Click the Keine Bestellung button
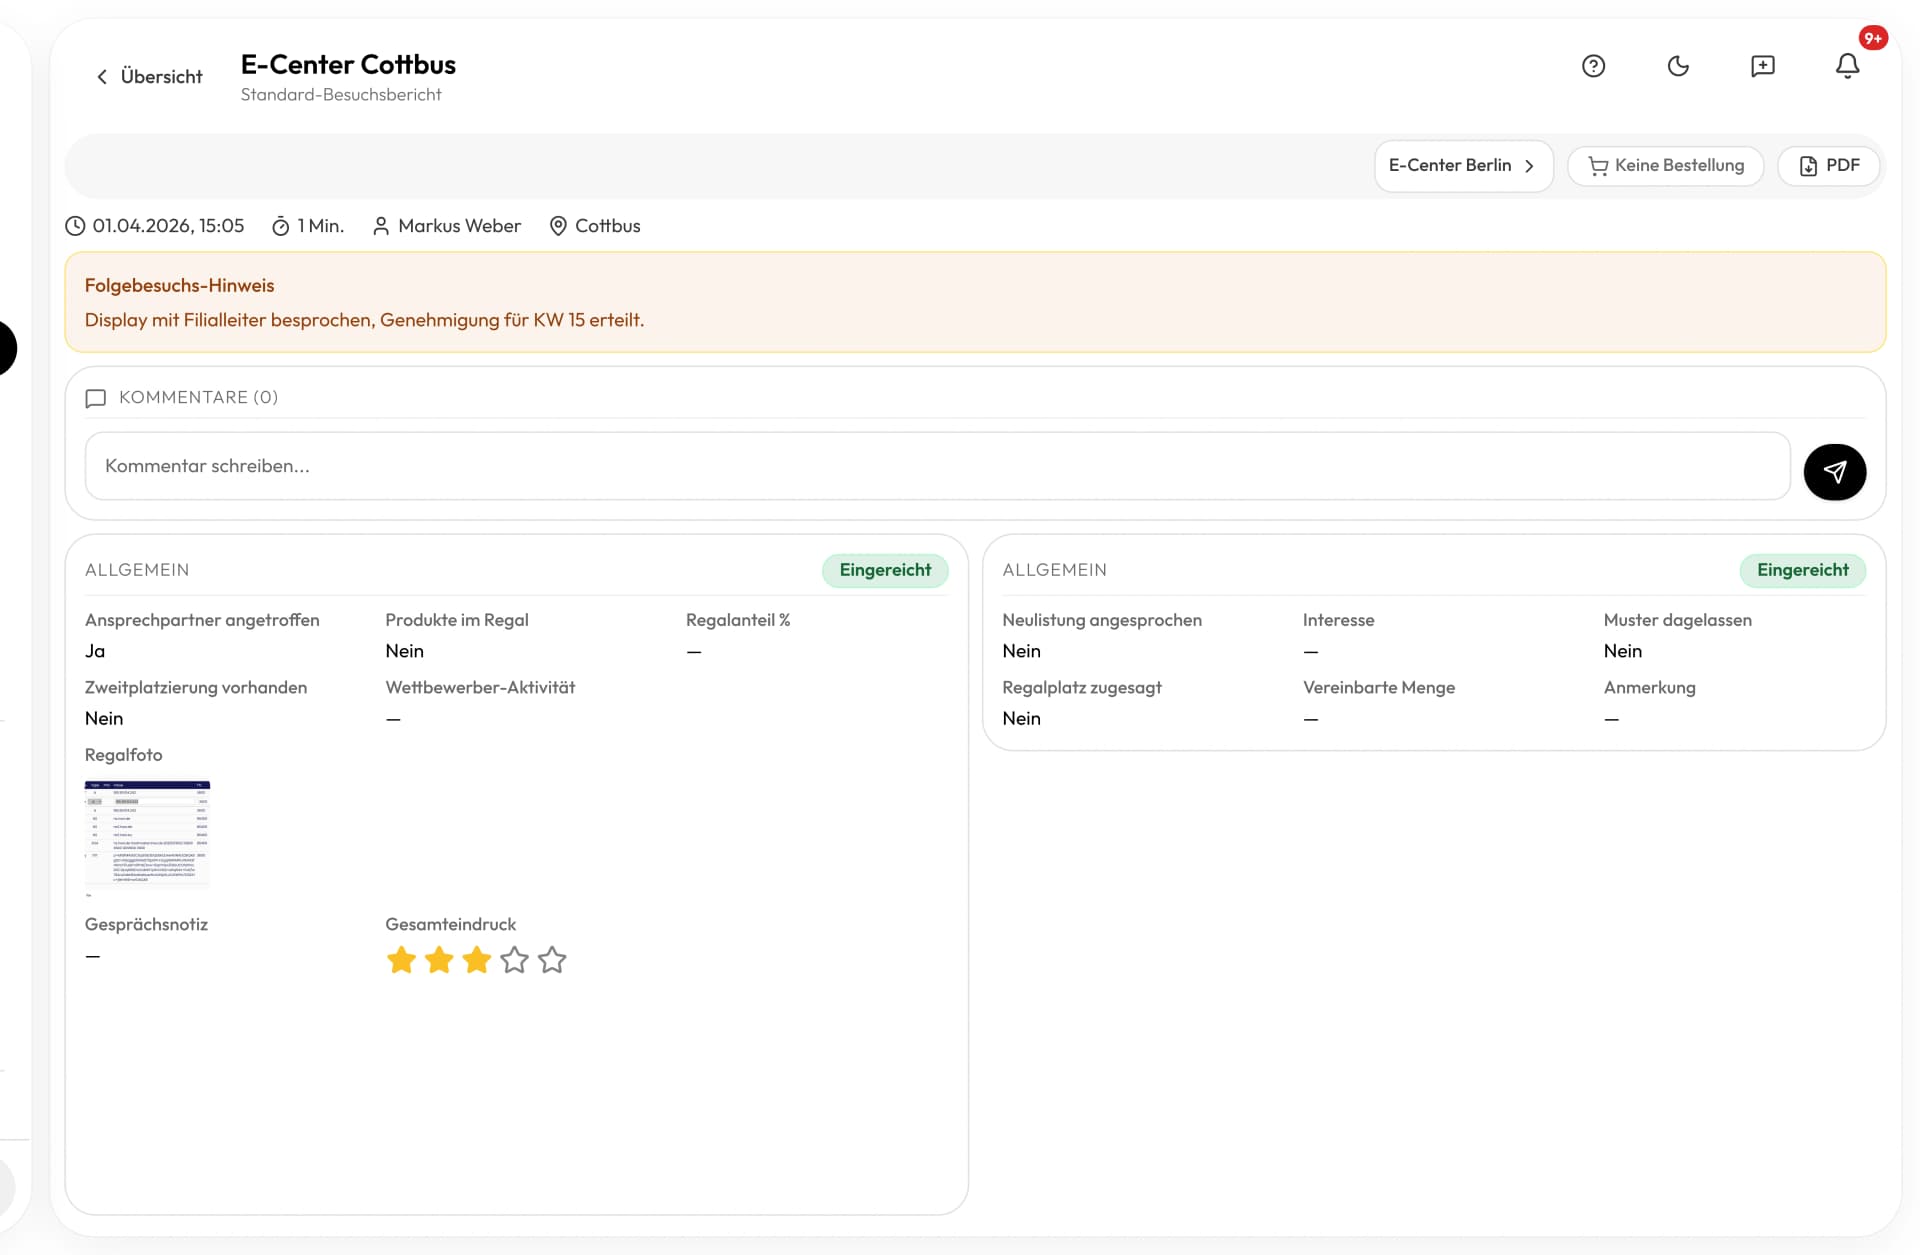The height and width of the screenshot is (1255, 1920). tap(1665, 166)
